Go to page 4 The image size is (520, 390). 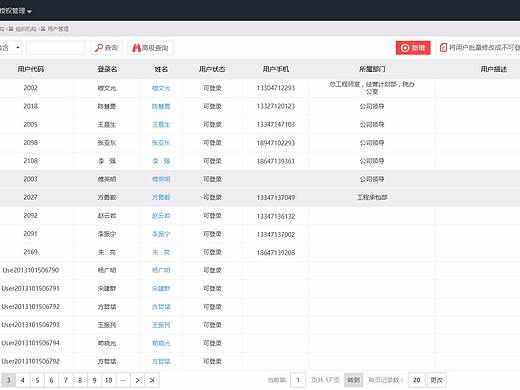(x=23, y=380)
